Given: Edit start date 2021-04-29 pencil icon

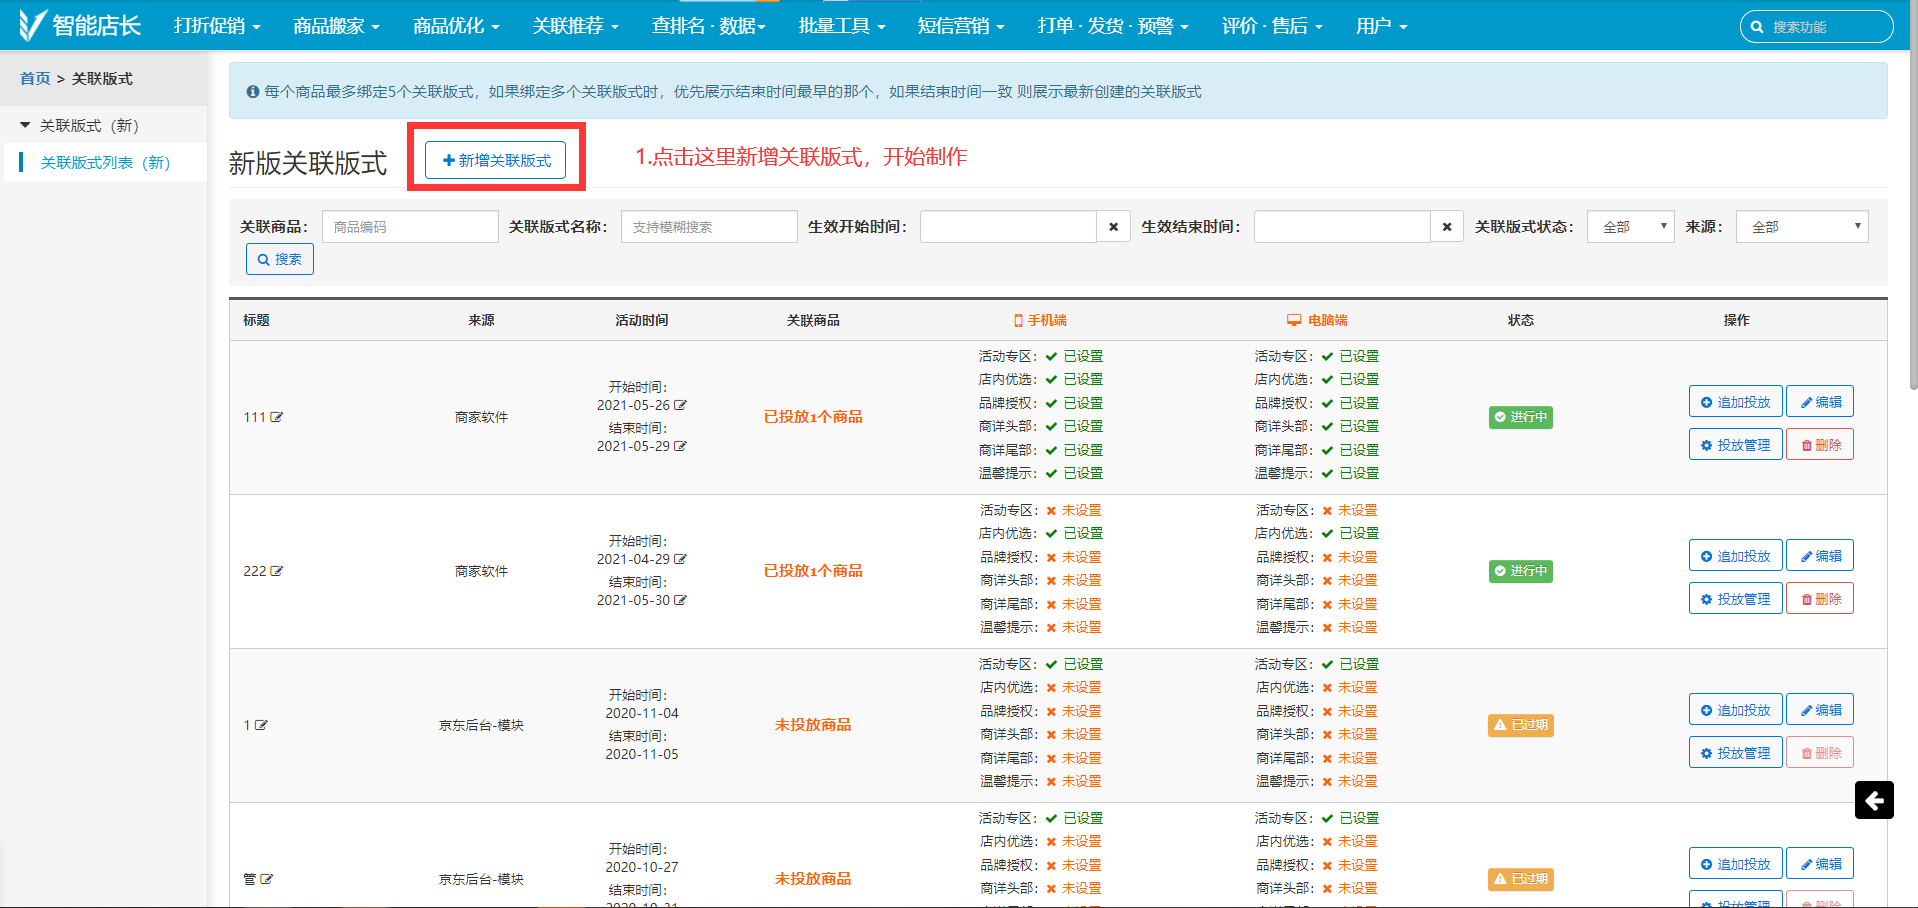Looking at the screenshot, I should tap(681, 559).
